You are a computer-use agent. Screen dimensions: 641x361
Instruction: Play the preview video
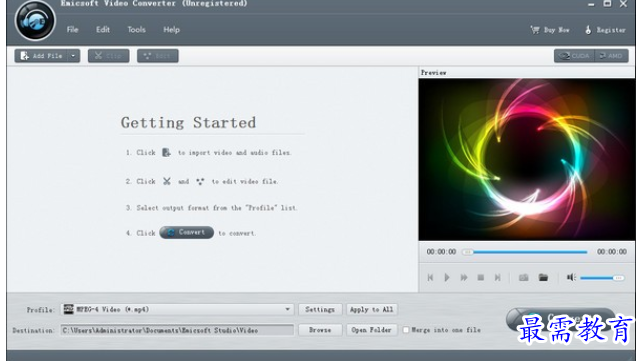click(x=447, y=278)
